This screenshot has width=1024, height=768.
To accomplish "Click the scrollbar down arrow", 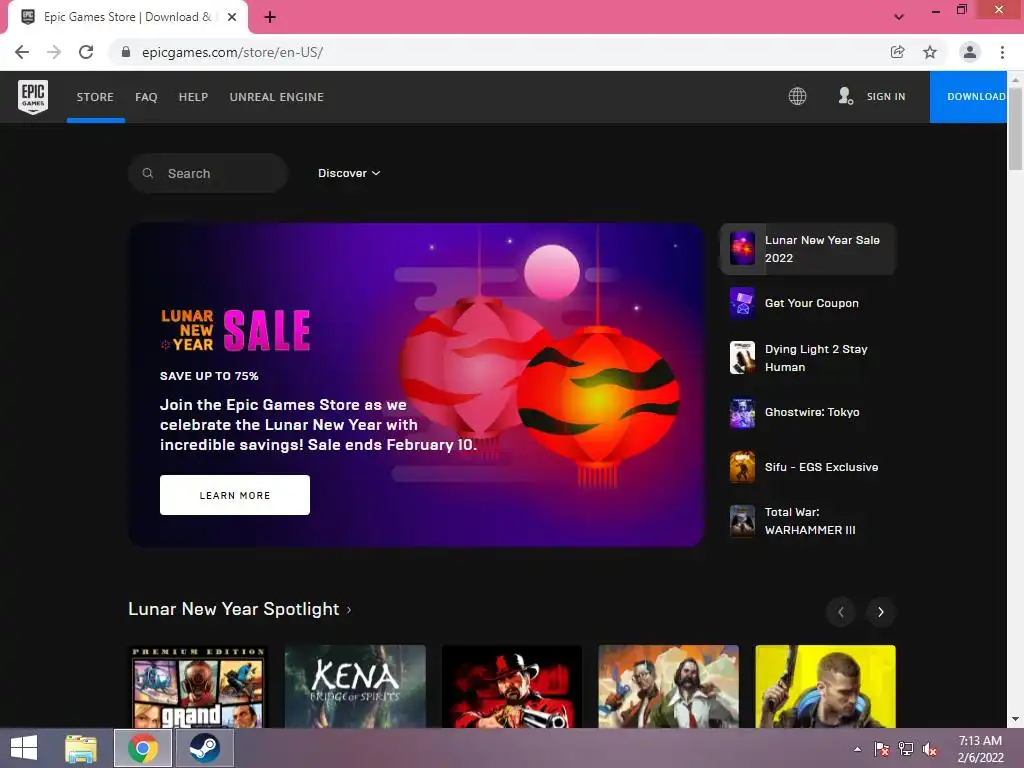I will (x=1016, y=720).
